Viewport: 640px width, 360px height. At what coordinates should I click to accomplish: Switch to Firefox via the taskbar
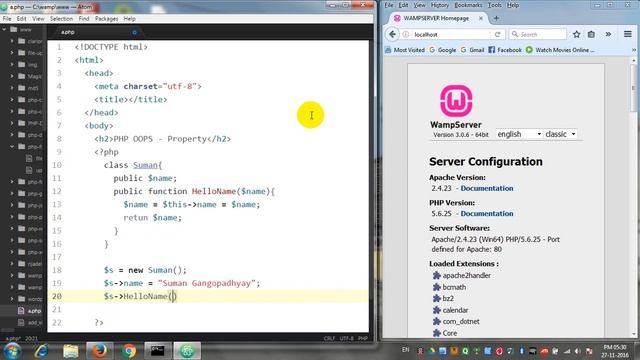tap(99, 351)
